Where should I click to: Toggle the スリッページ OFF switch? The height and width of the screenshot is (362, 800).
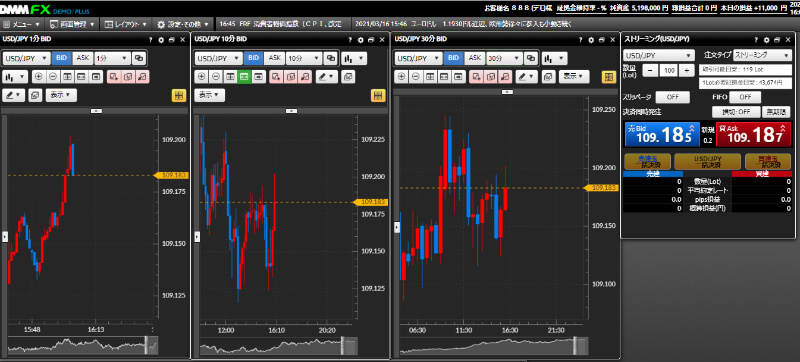(672, 97)
